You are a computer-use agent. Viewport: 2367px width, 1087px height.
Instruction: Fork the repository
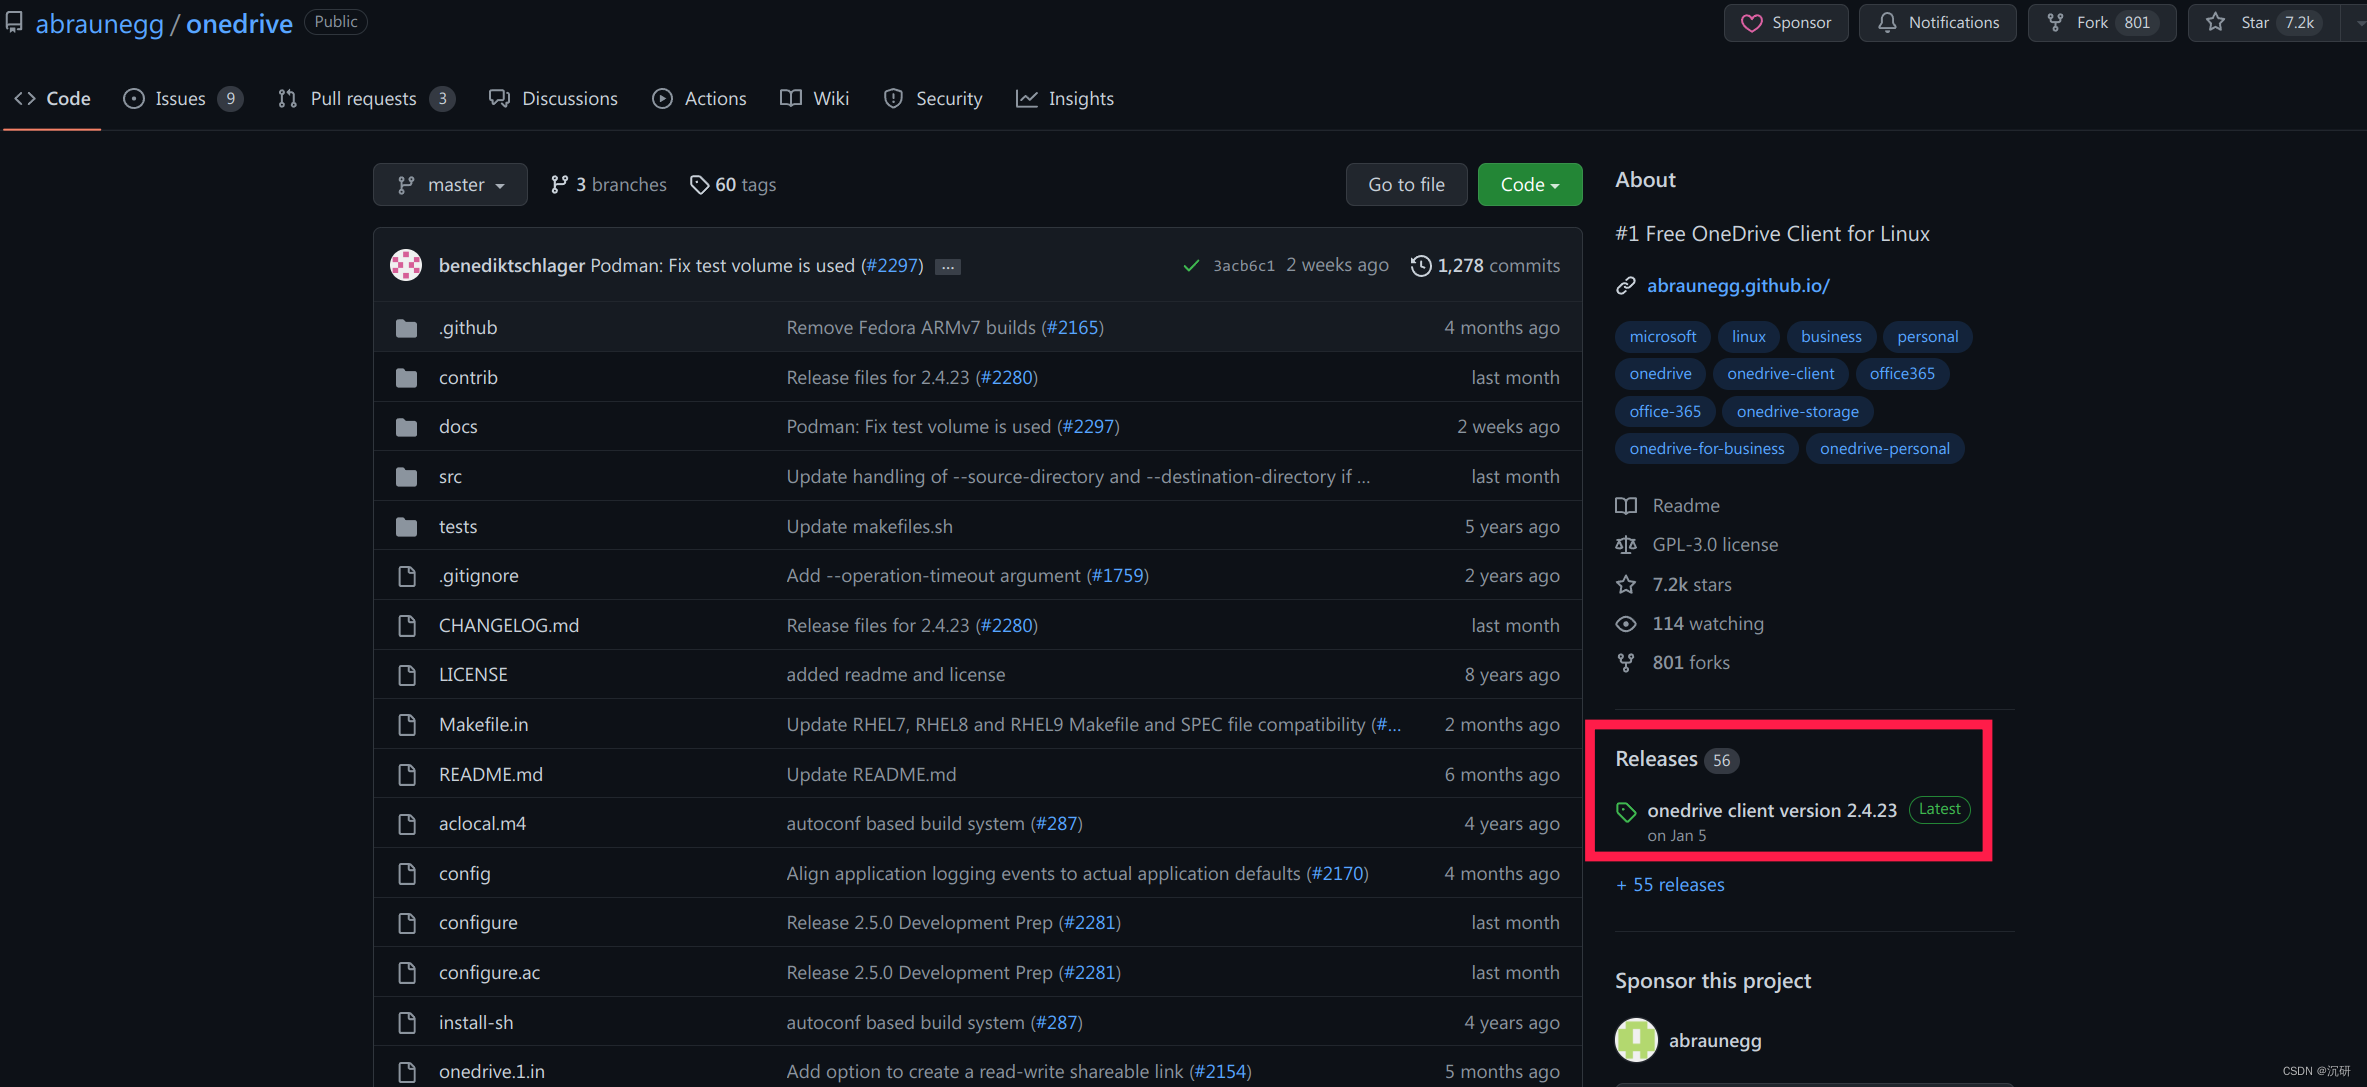(x=2101, y=22)
